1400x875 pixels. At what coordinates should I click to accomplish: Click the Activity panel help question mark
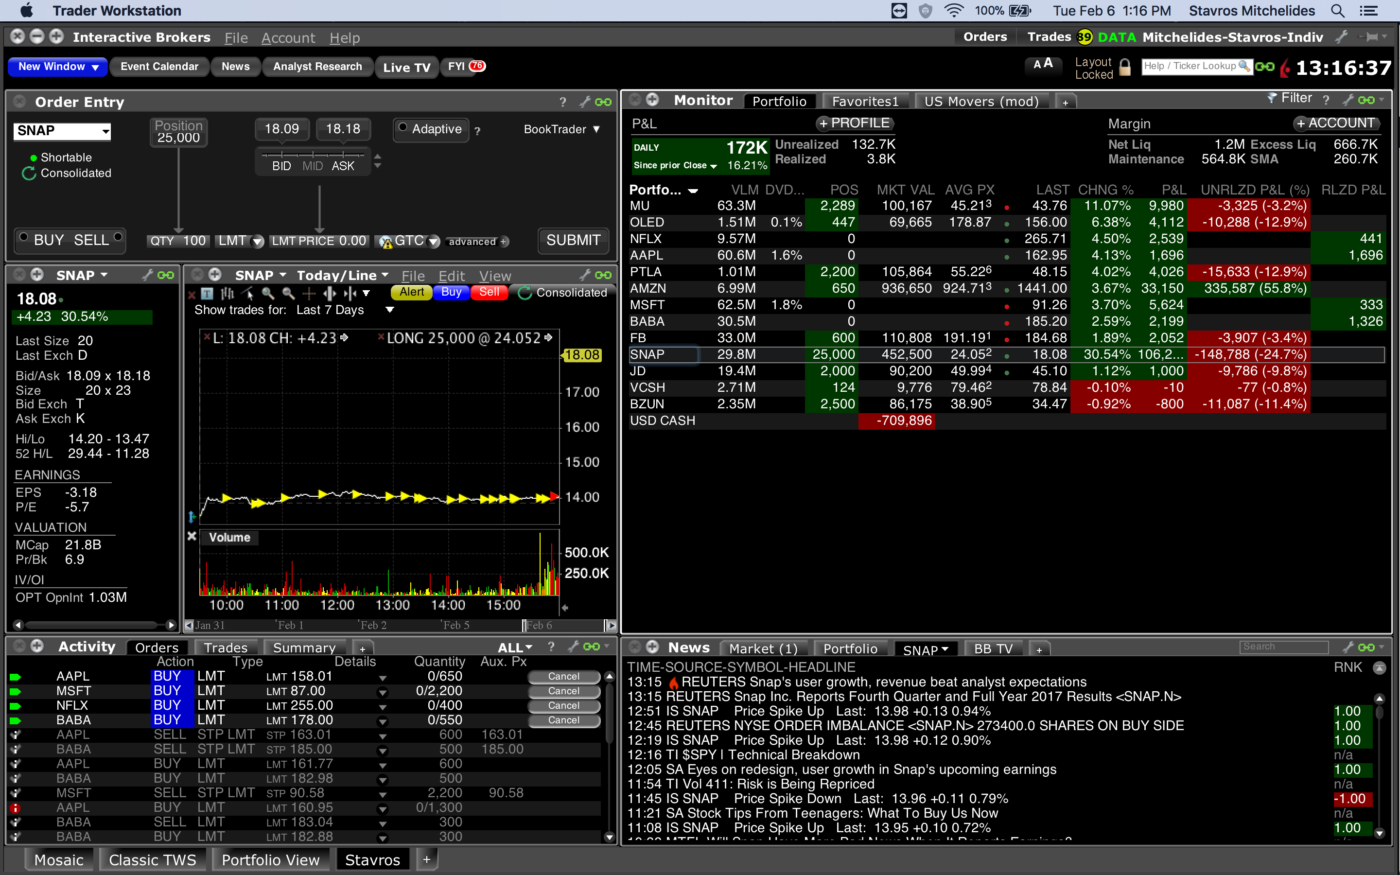coord(551,647)
